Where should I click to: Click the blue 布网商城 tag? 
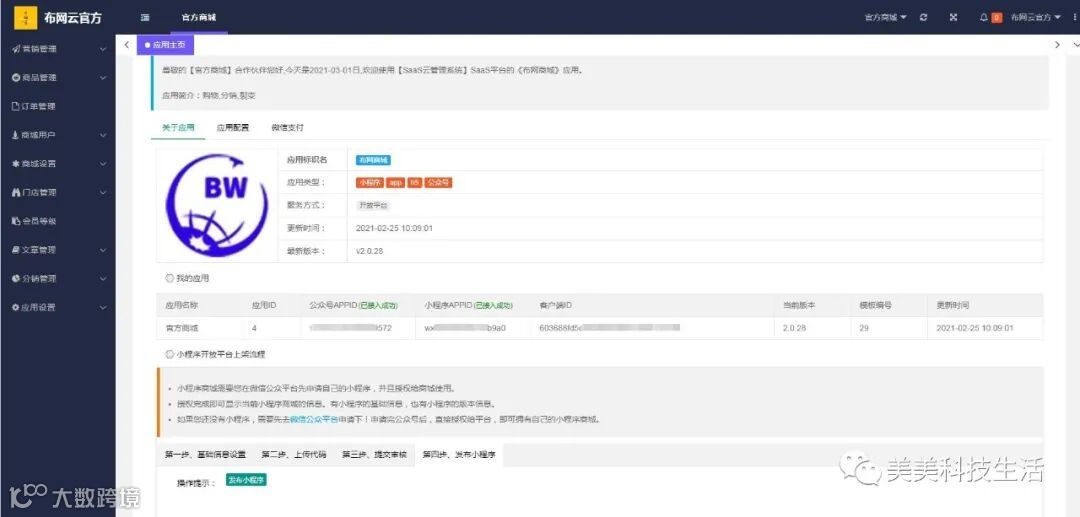(x=373, y=160)
